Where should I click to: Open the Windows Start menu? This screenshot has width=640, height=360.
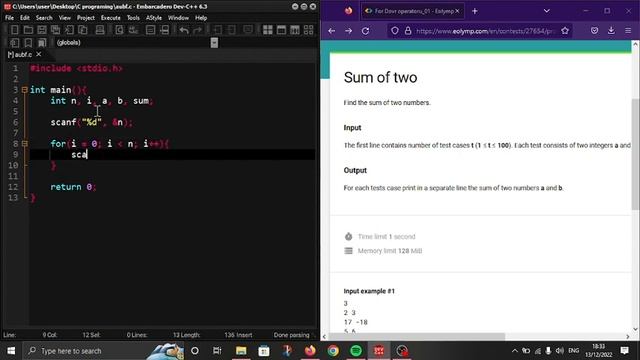pos(11,351)
